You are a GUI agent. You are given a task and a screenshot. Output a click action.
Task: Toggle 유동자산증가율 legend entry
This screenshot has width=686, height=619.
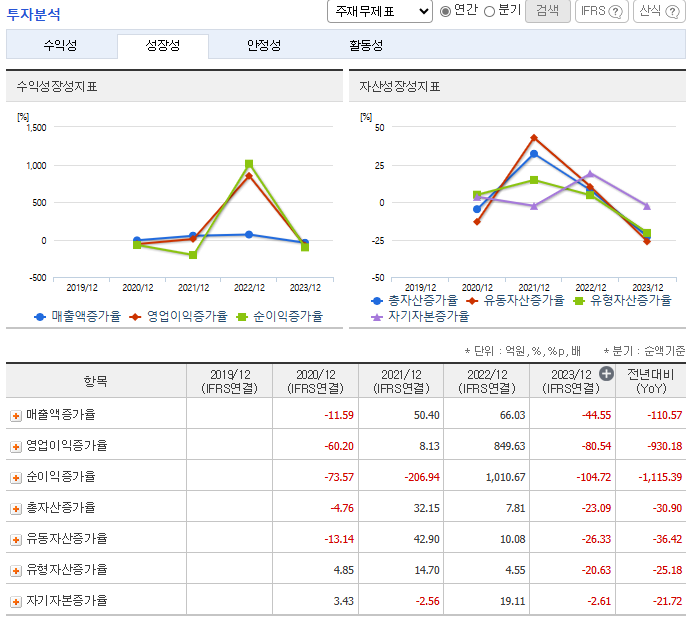pos(515,301)
